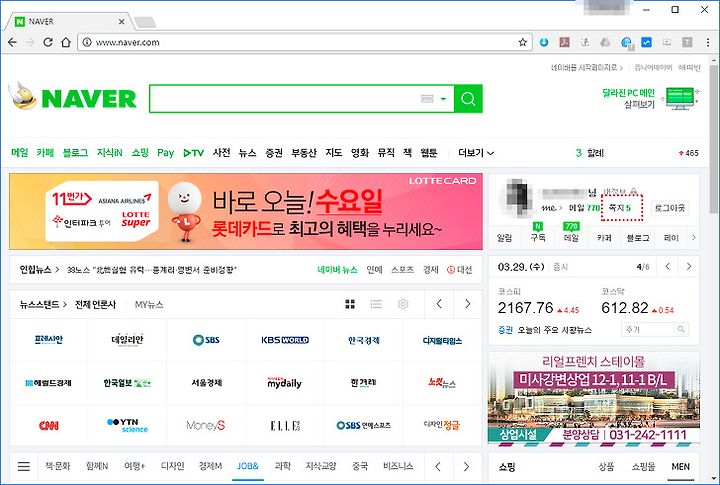Open 메일 in main navigation

coord(20,152)
